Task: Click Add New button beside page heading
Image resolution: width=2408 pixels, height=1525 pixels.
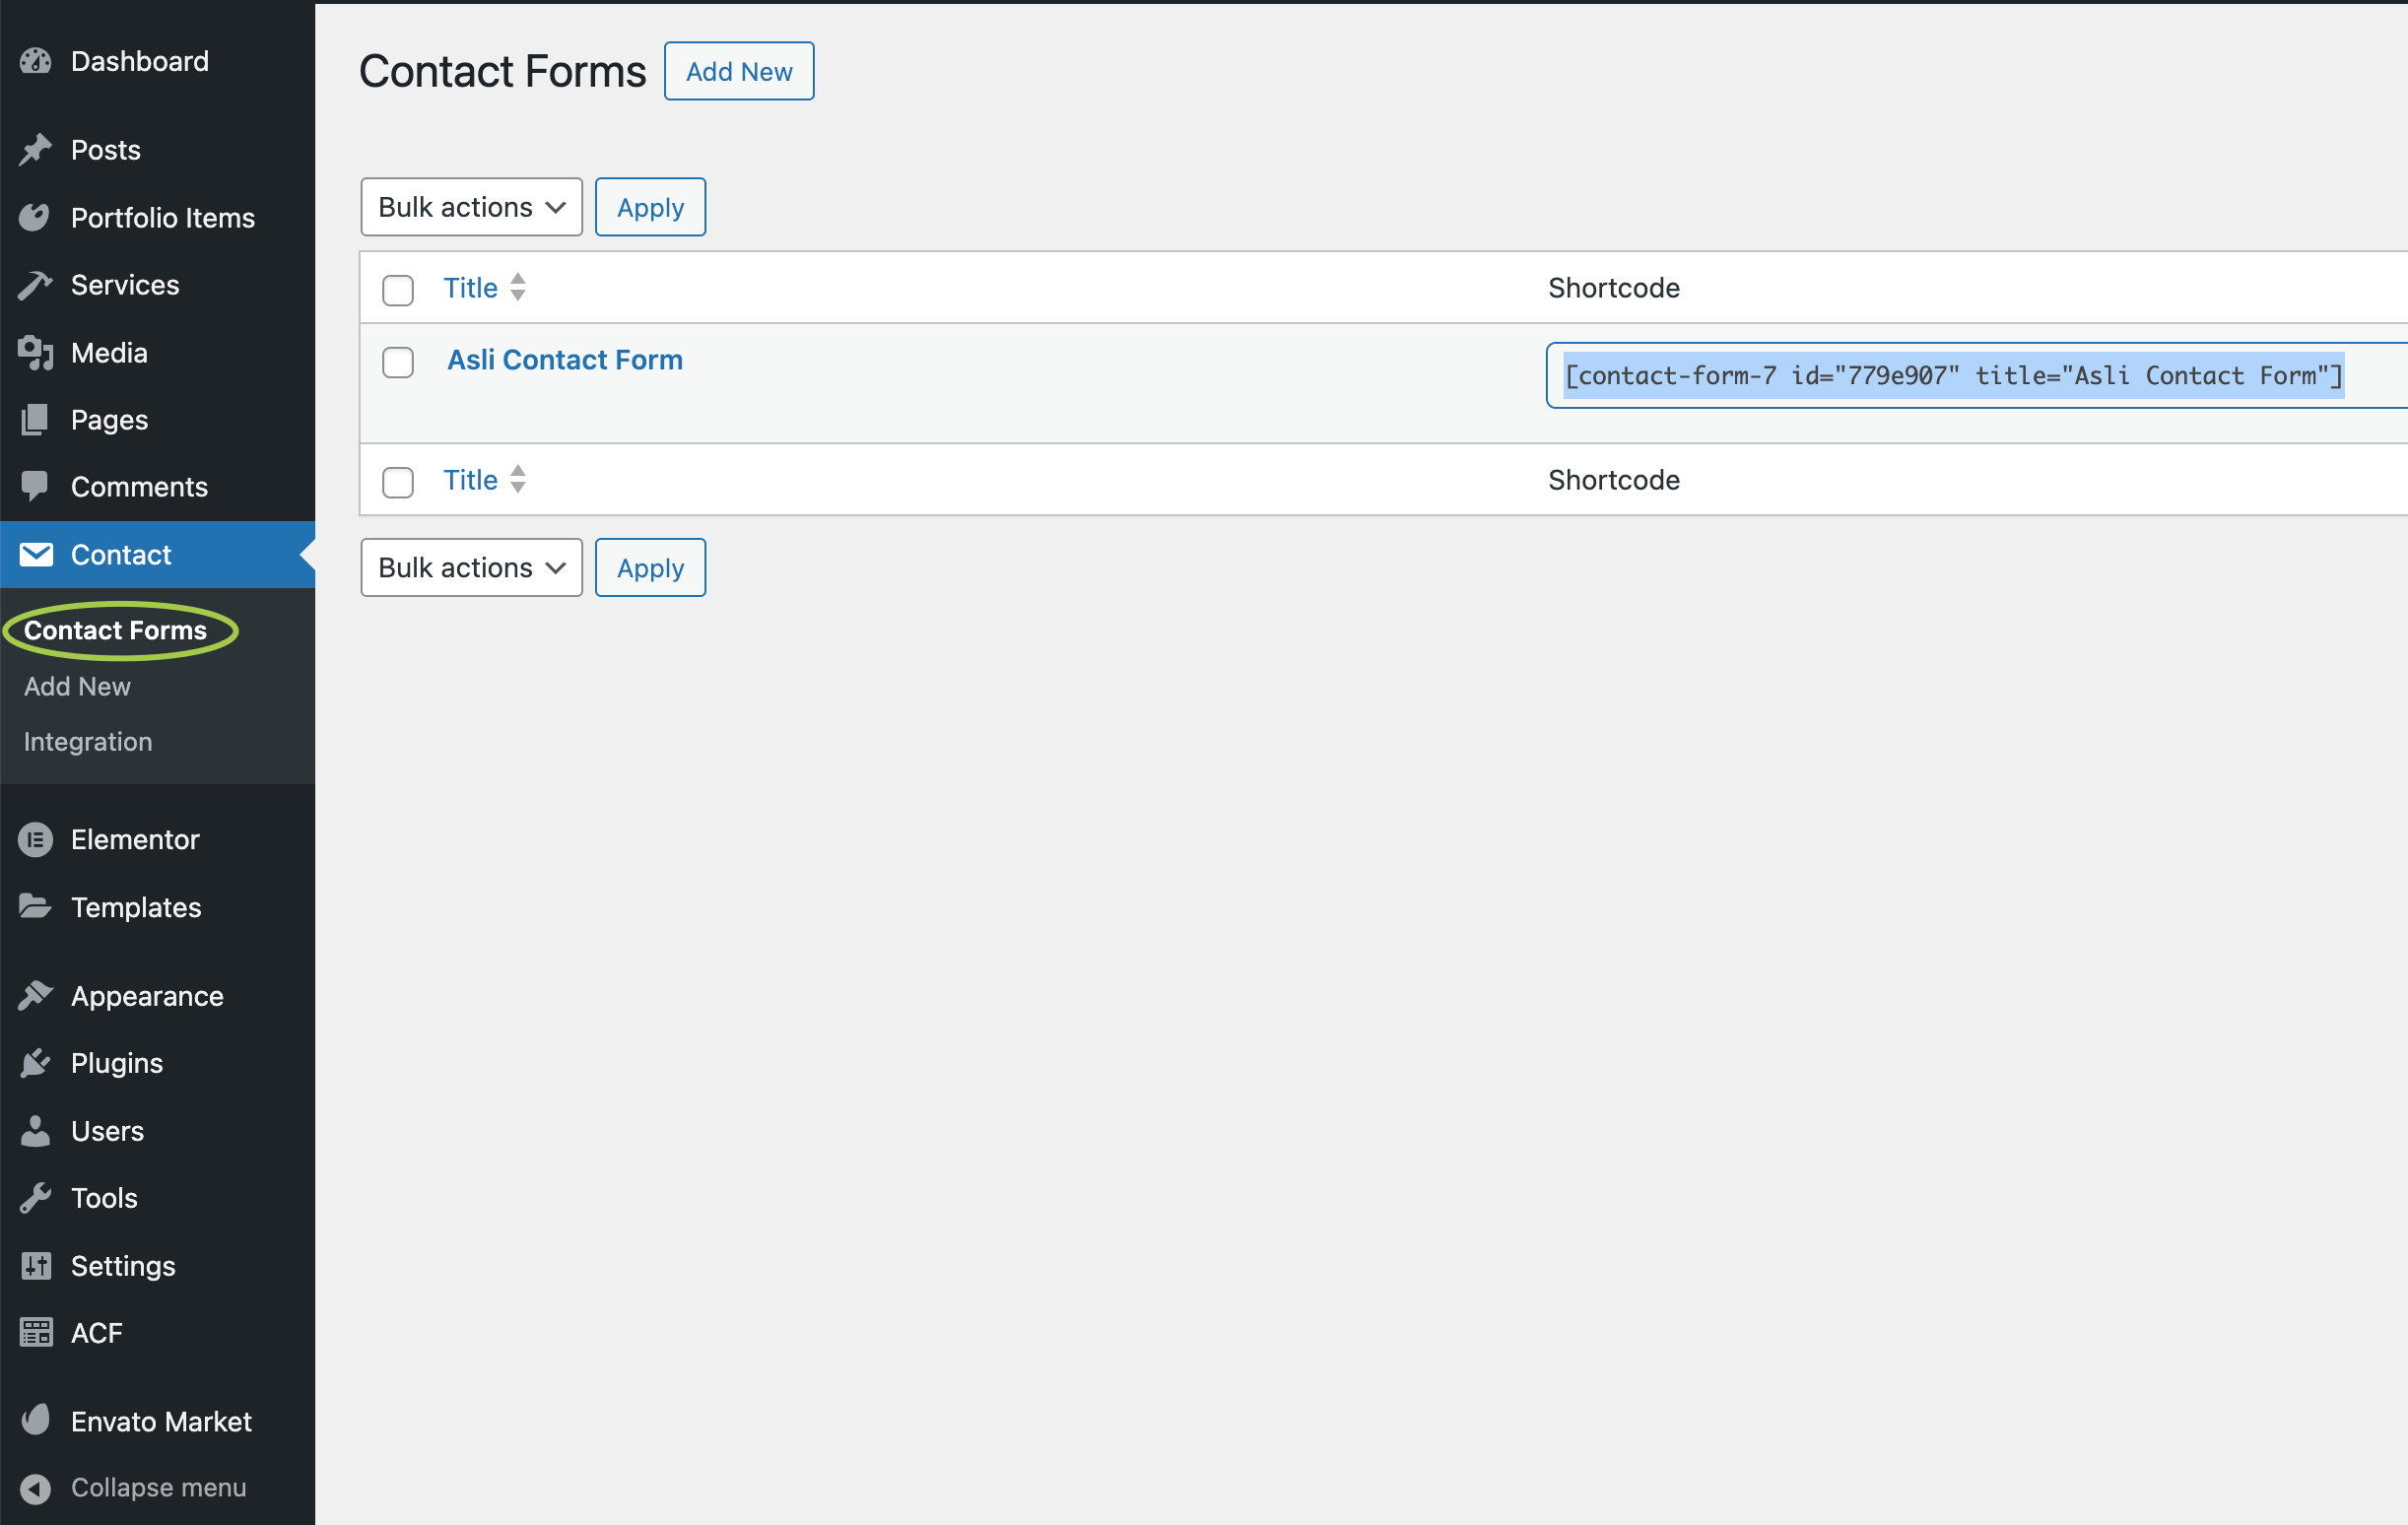Action: pyautogui.click(x=738, y=72)
